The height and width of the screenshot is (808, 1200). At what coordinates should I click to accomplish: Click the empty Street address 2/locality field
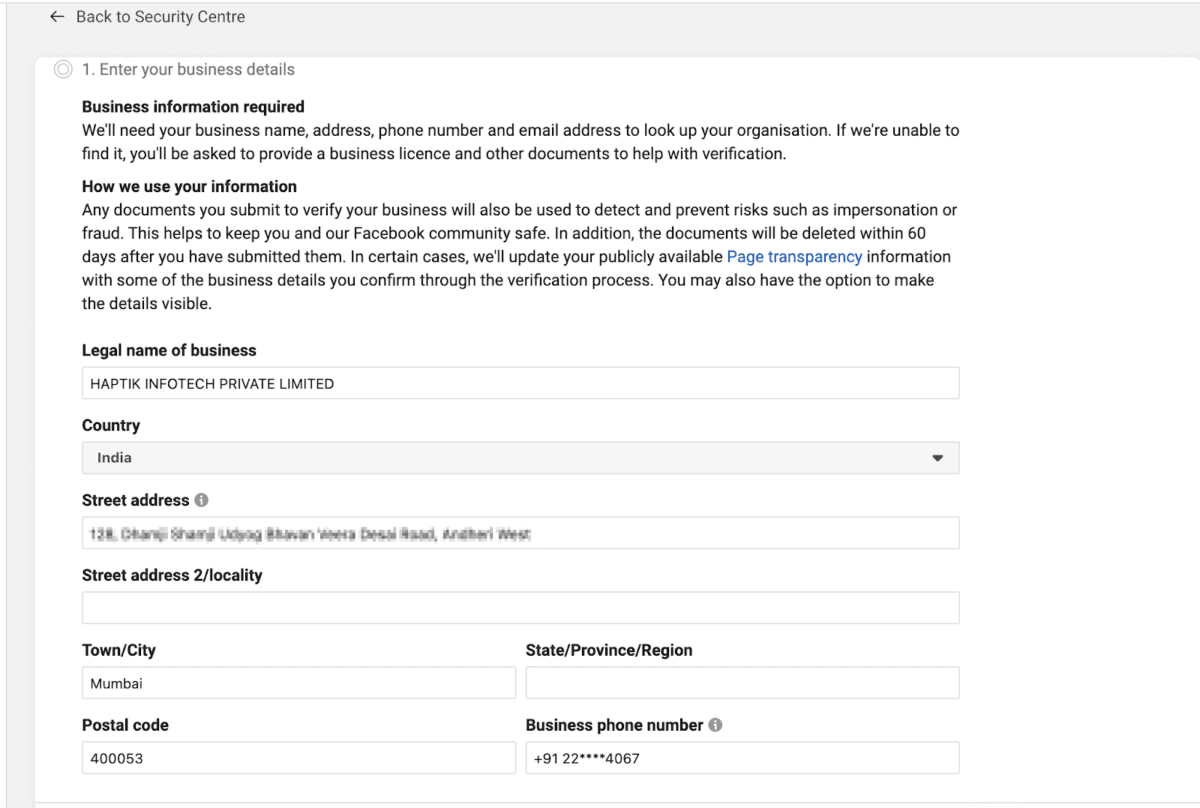click(520, 607)
